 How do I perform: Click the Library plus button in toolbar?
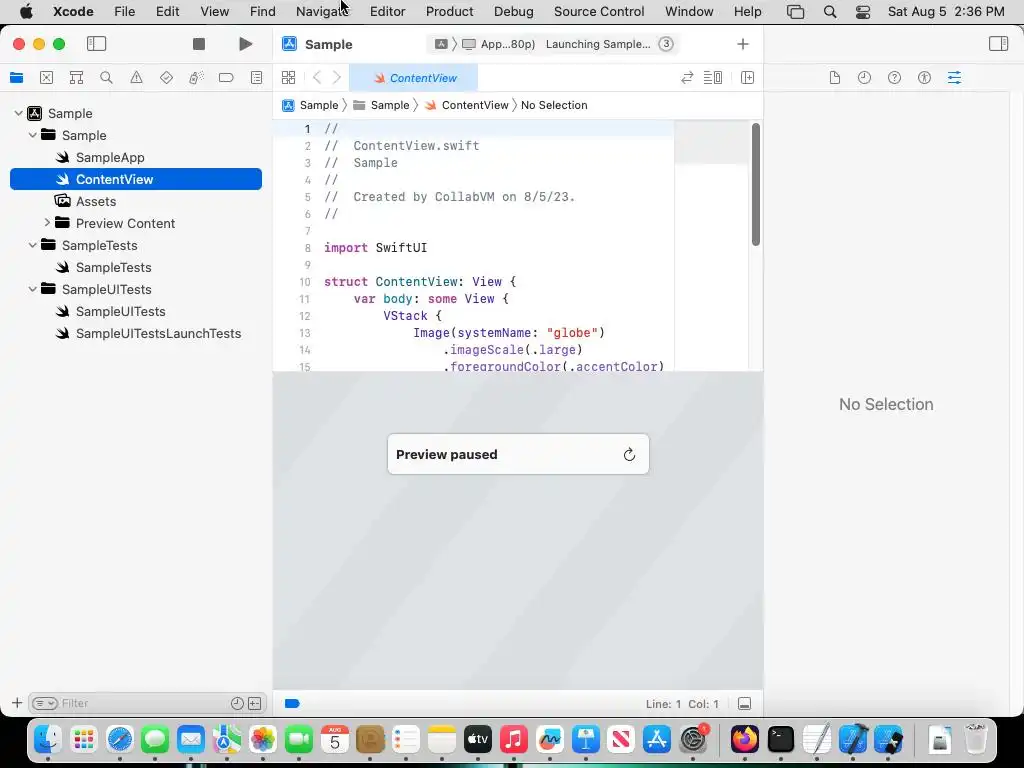coord(743,44)
